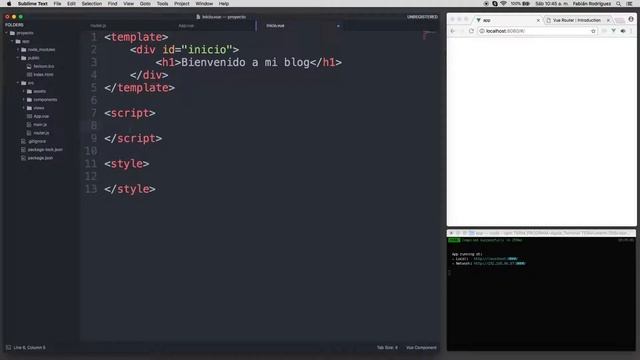
Task: Open favicon.ico in the sidebar
Action: click(44, 66)
